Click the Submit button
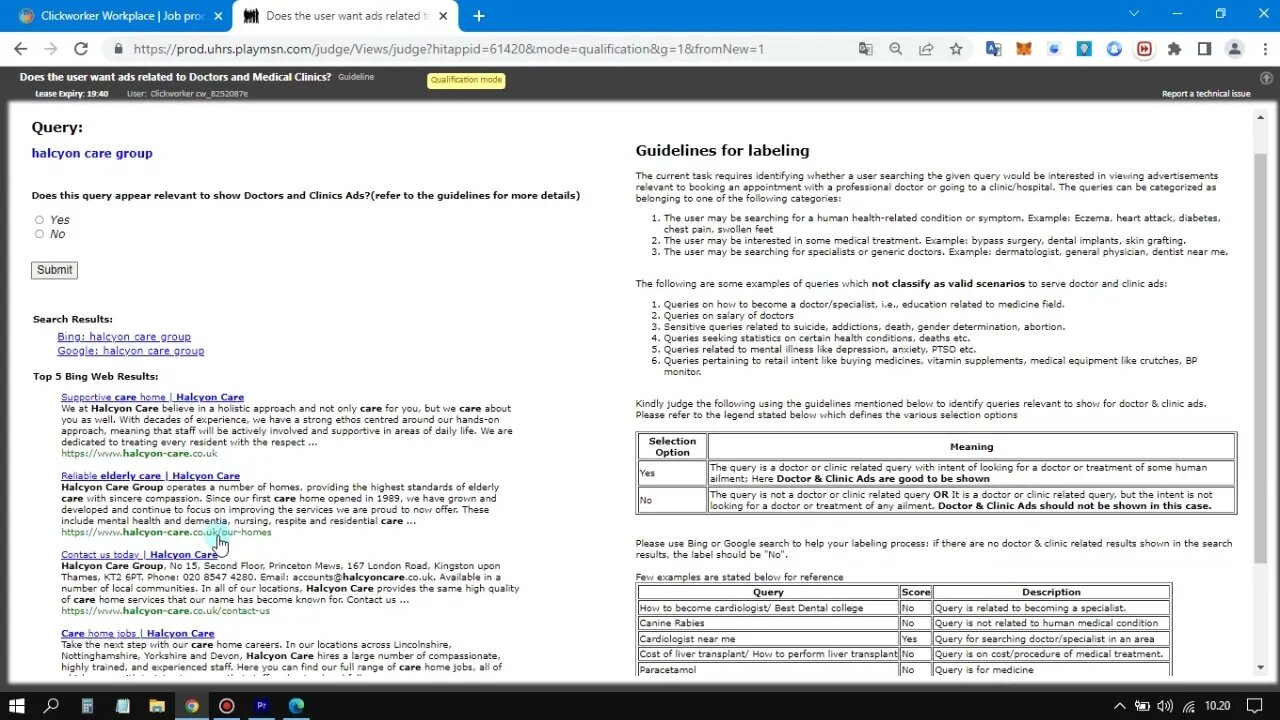The height and width of the screenshot is (720, 1280). click(x=54, y=270)
